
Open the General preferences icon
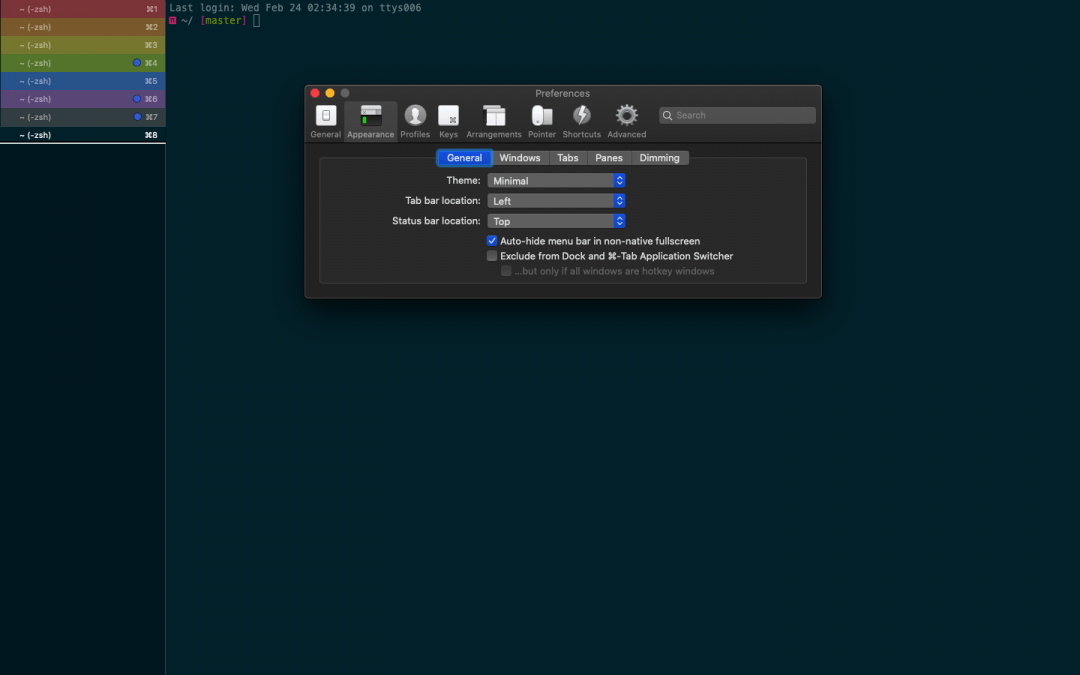click(325, 120)
